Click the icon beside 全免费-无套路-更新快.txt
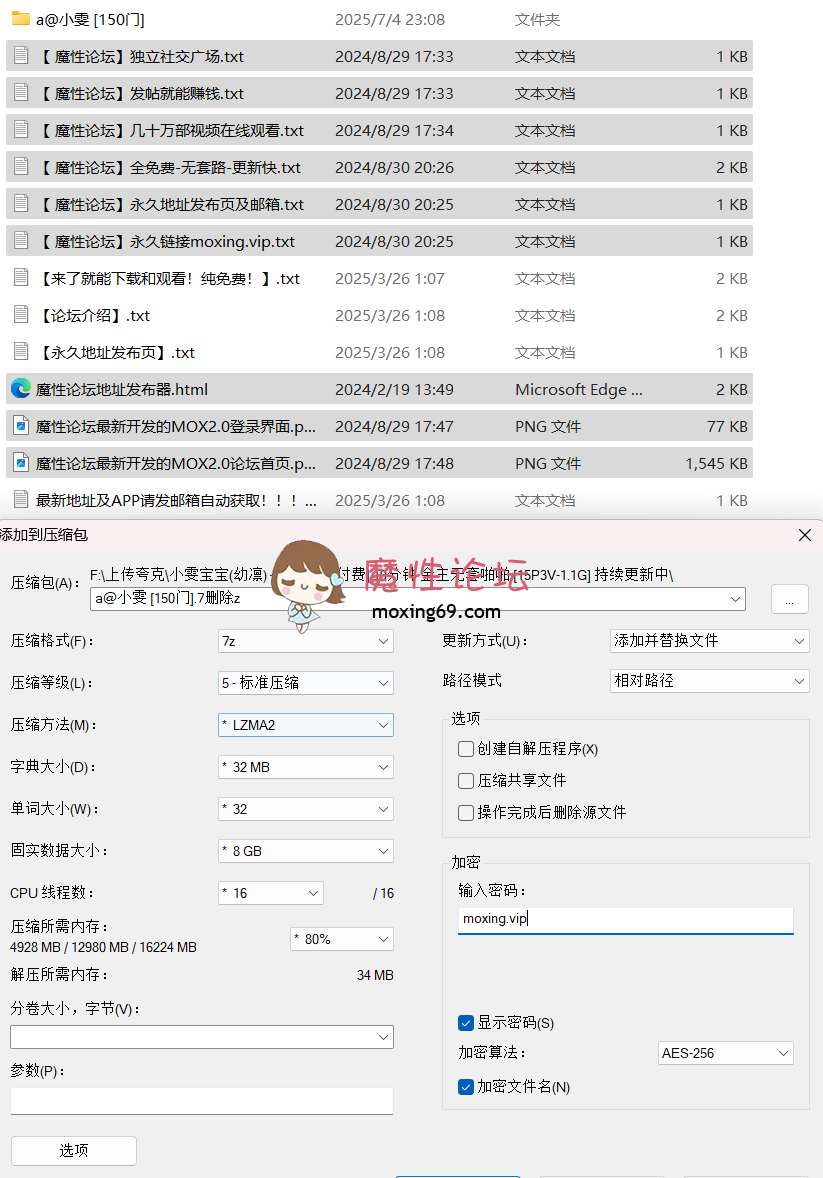823x1178 pixels. click(x=21, y=166)
